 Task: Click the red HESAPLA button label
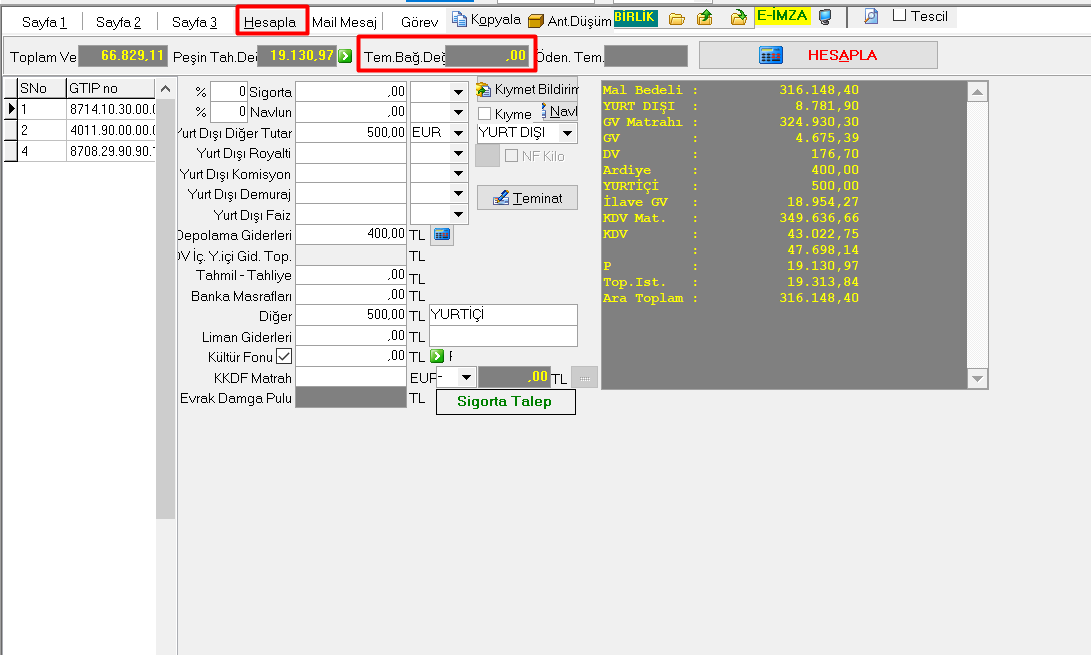(x=842, y=55)
